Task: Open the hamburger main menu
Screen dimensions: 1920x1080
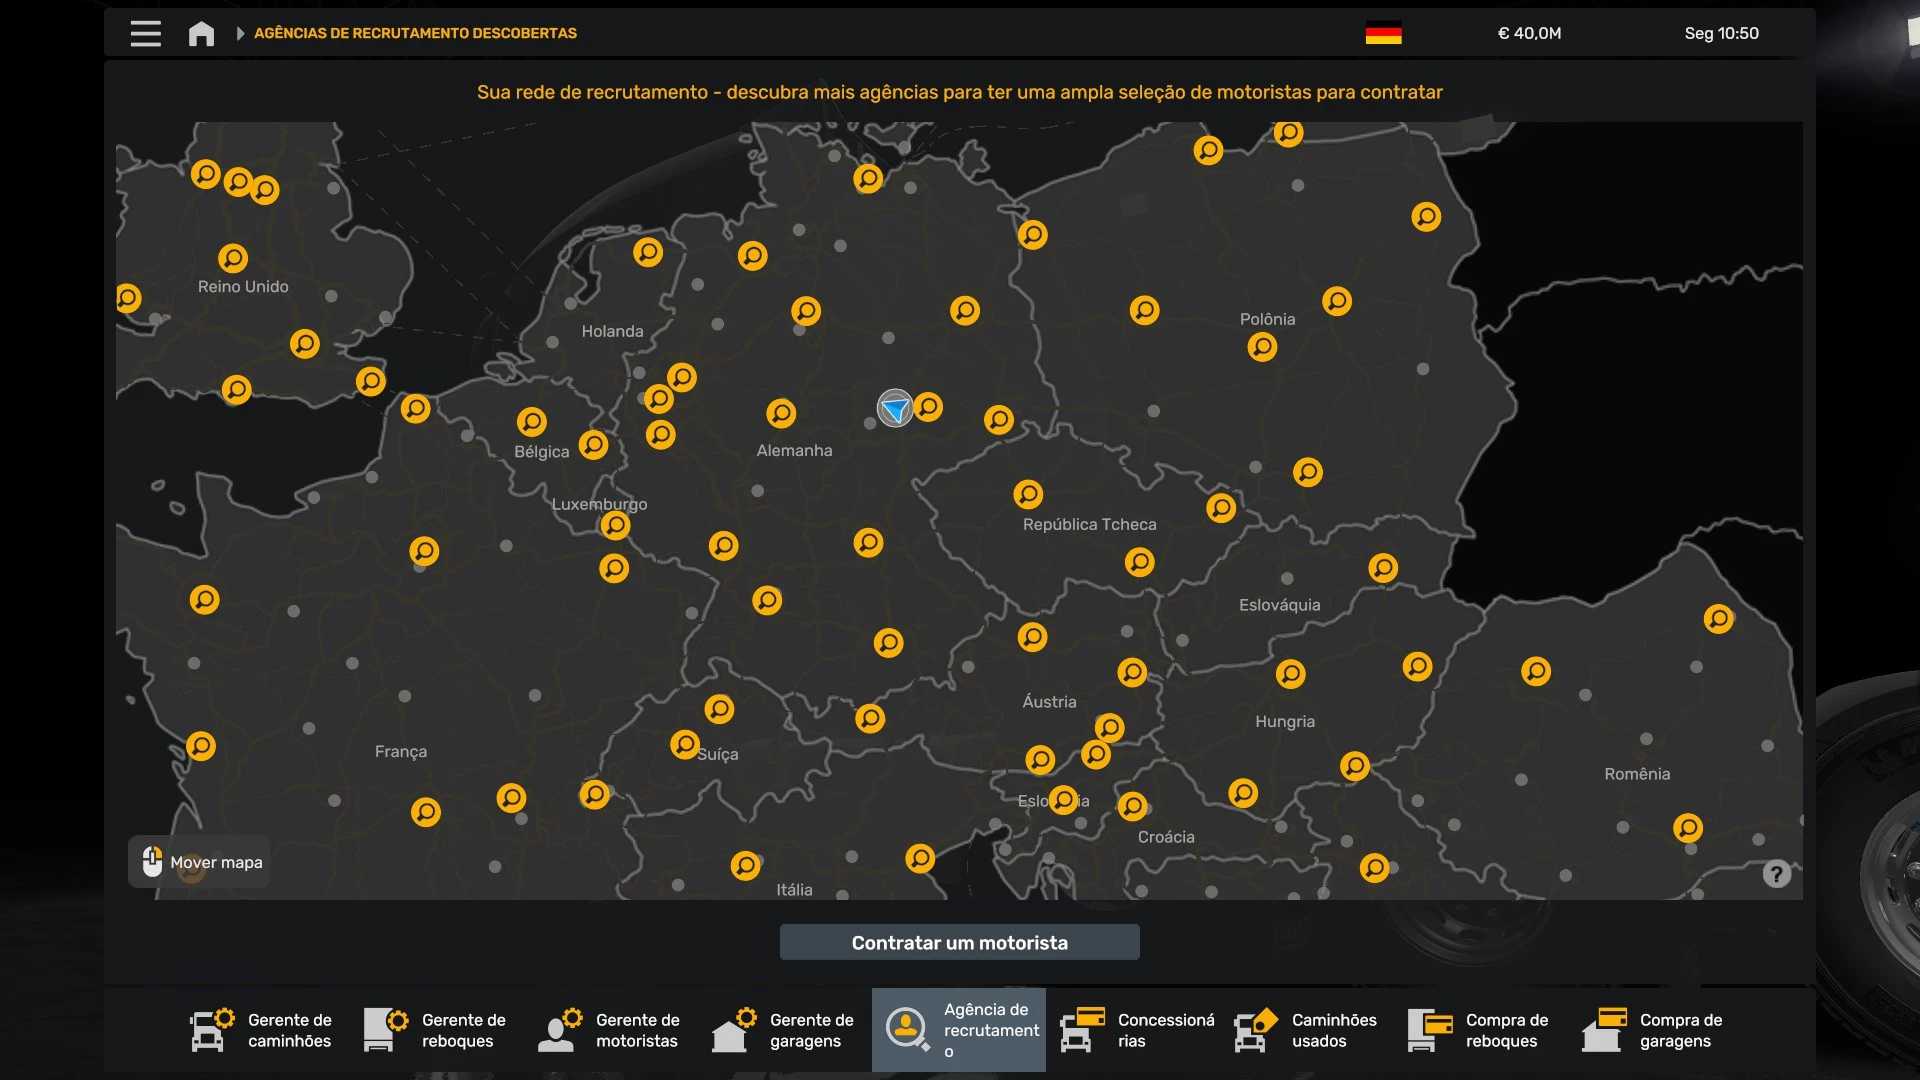Action: click(145, 33)
